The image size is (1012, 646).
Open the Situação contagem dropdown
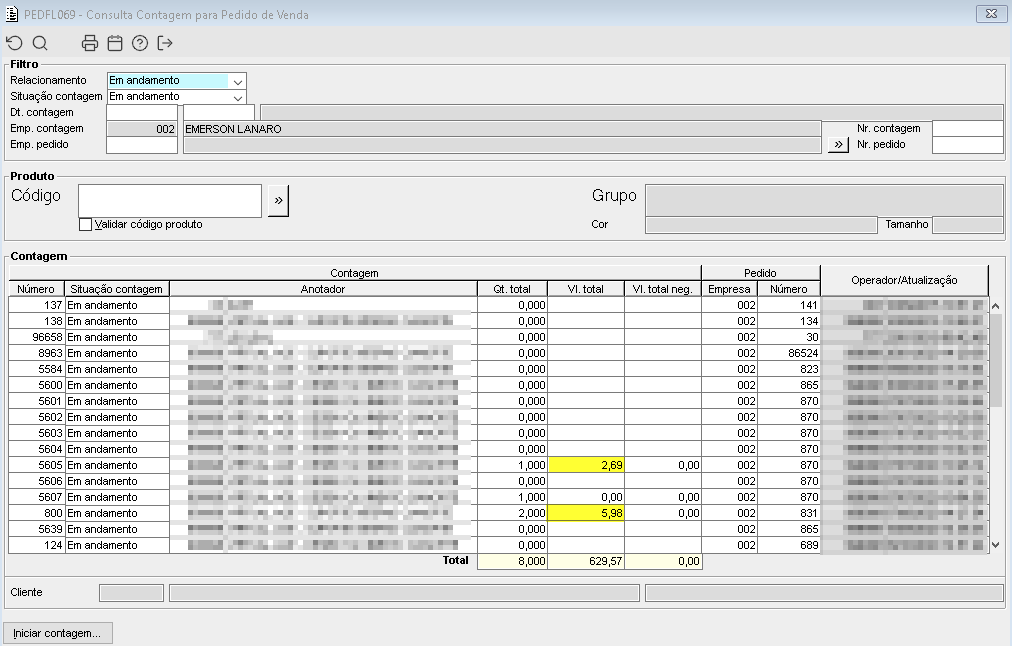(238, 97)
